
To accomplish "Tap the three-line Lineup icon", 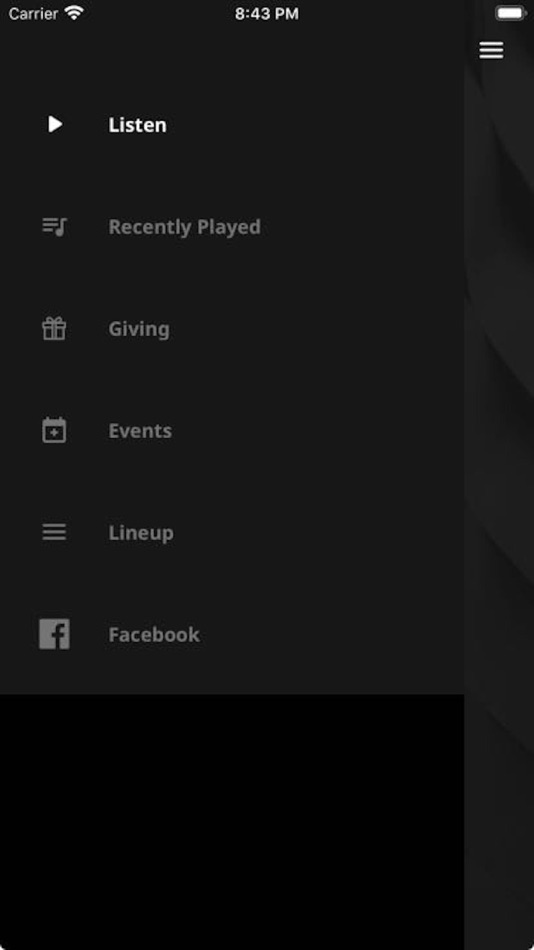I will 55,533.
